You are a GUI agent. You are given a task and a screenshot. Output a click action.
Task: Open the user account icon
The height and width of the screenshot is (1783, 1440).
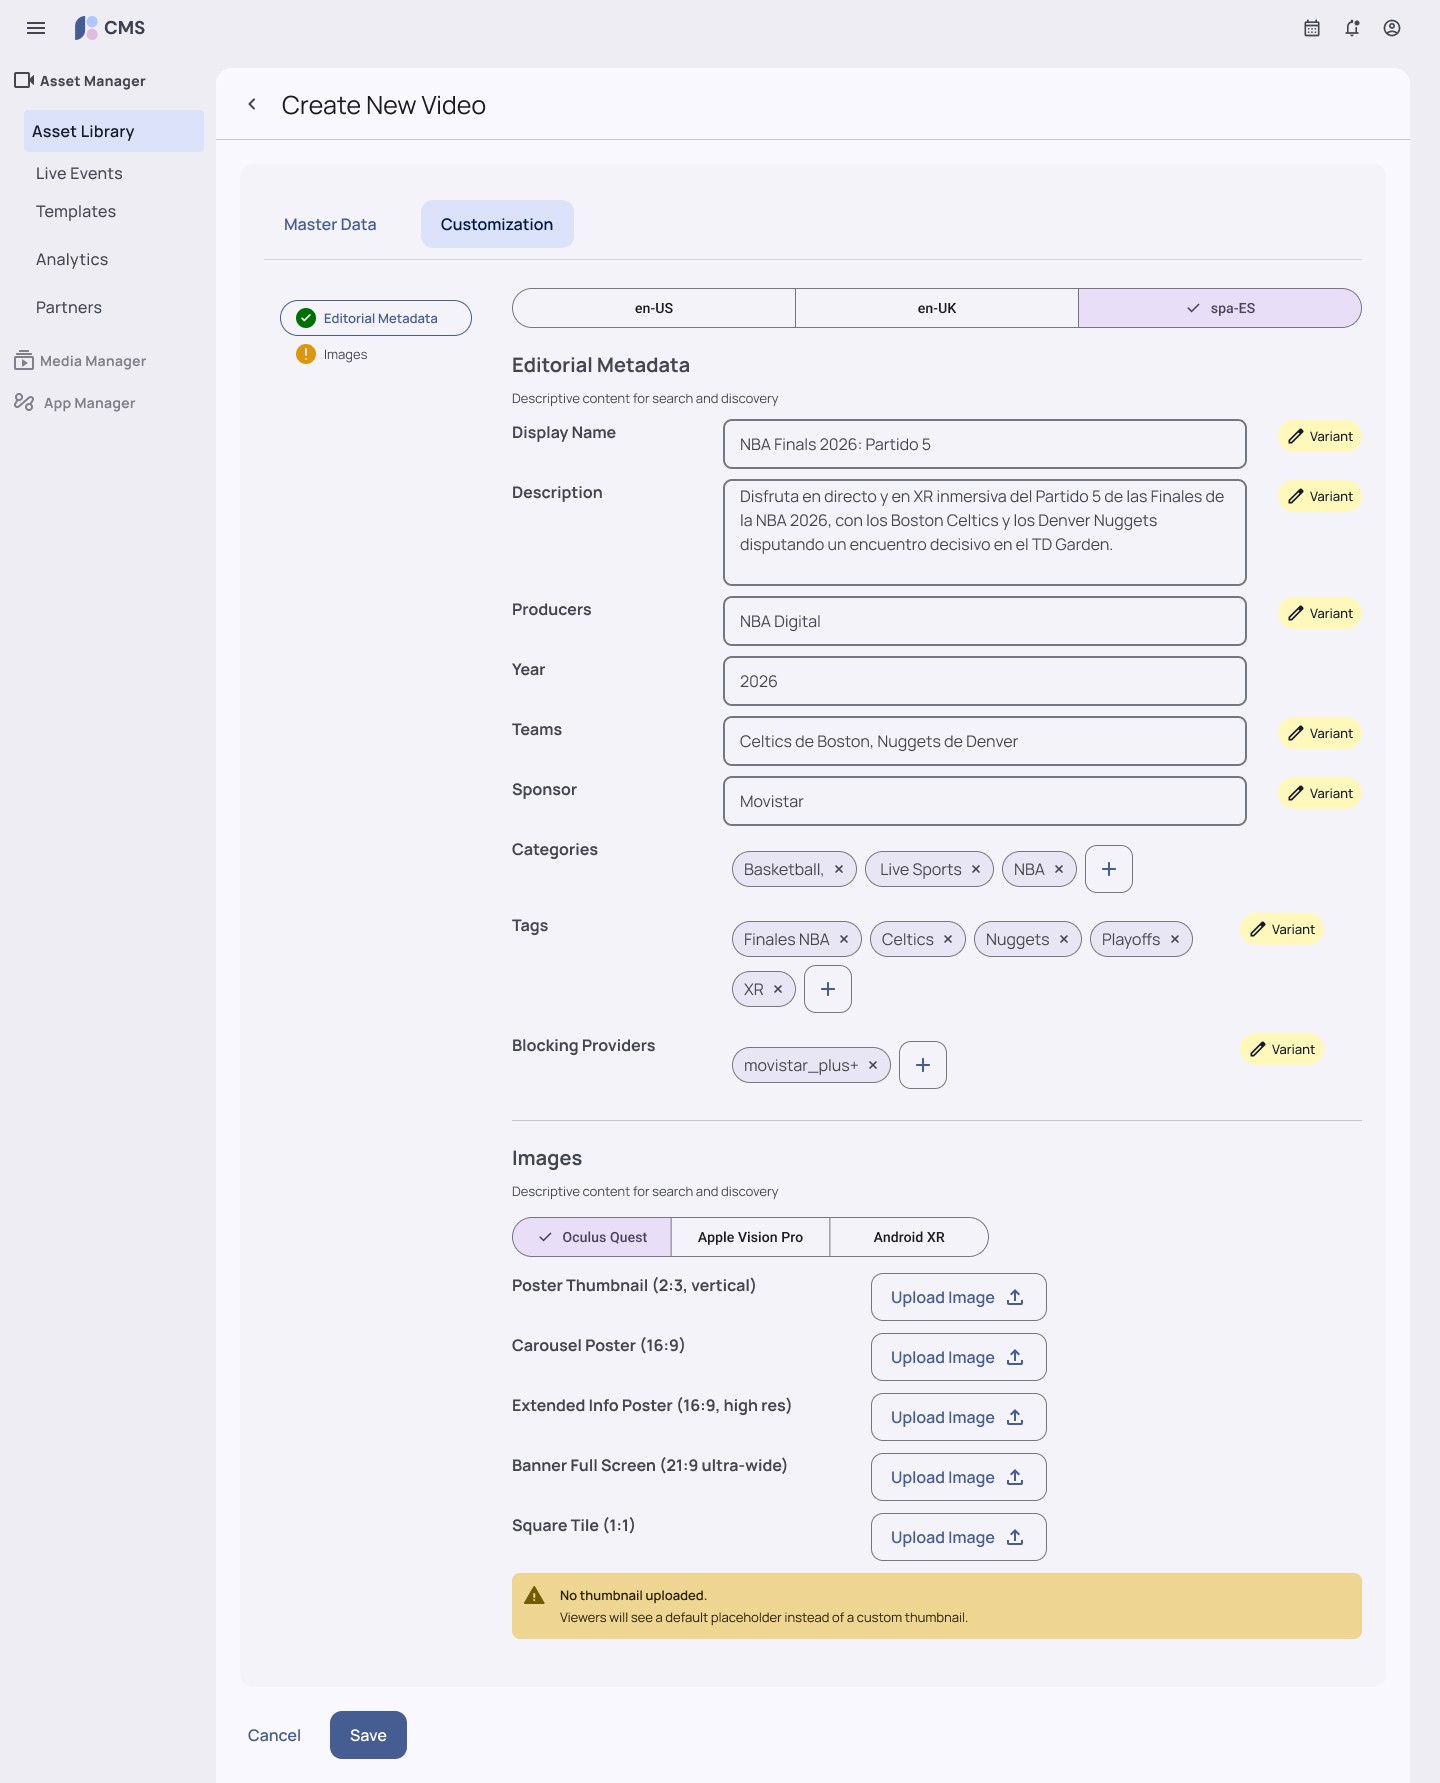point(1392,28)
